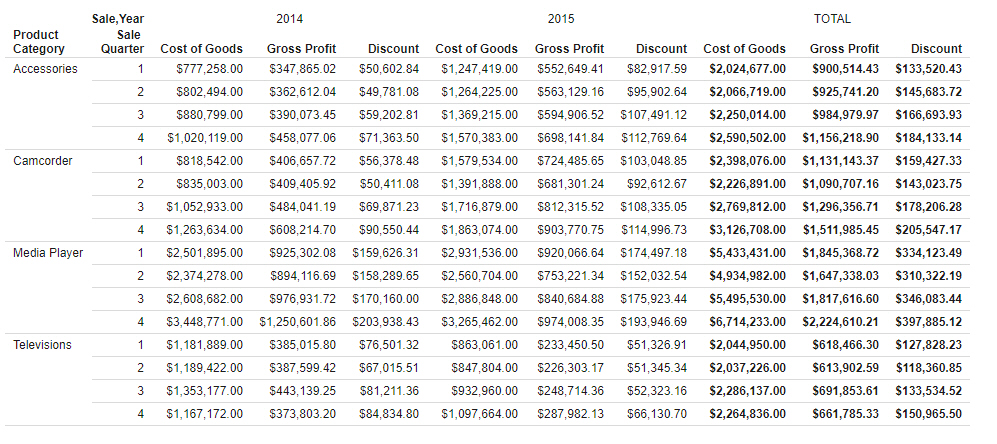Click the 2015 Gross Profit column header
Screen dimensions: 997x444
coord(569,48)
